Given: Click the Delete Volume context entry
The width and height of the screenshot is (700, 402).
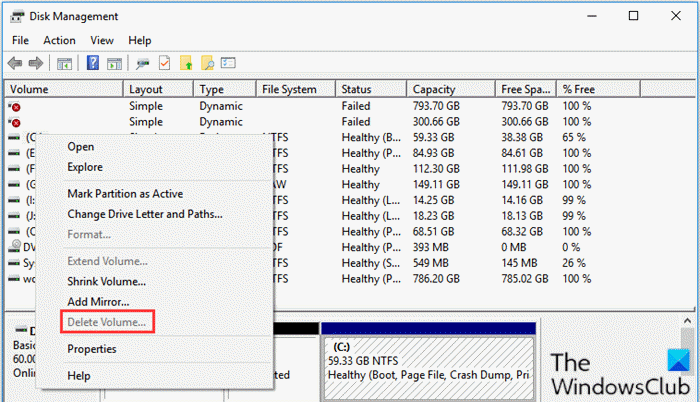Looking at the screenshot, I should pos(106,322).
